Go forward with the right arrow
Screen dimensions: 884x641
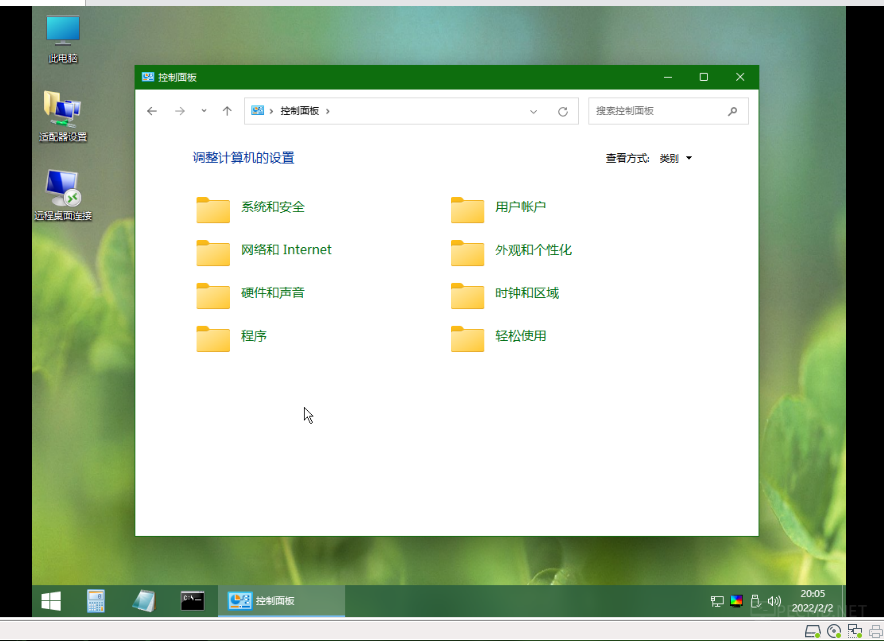coord(180,111)
